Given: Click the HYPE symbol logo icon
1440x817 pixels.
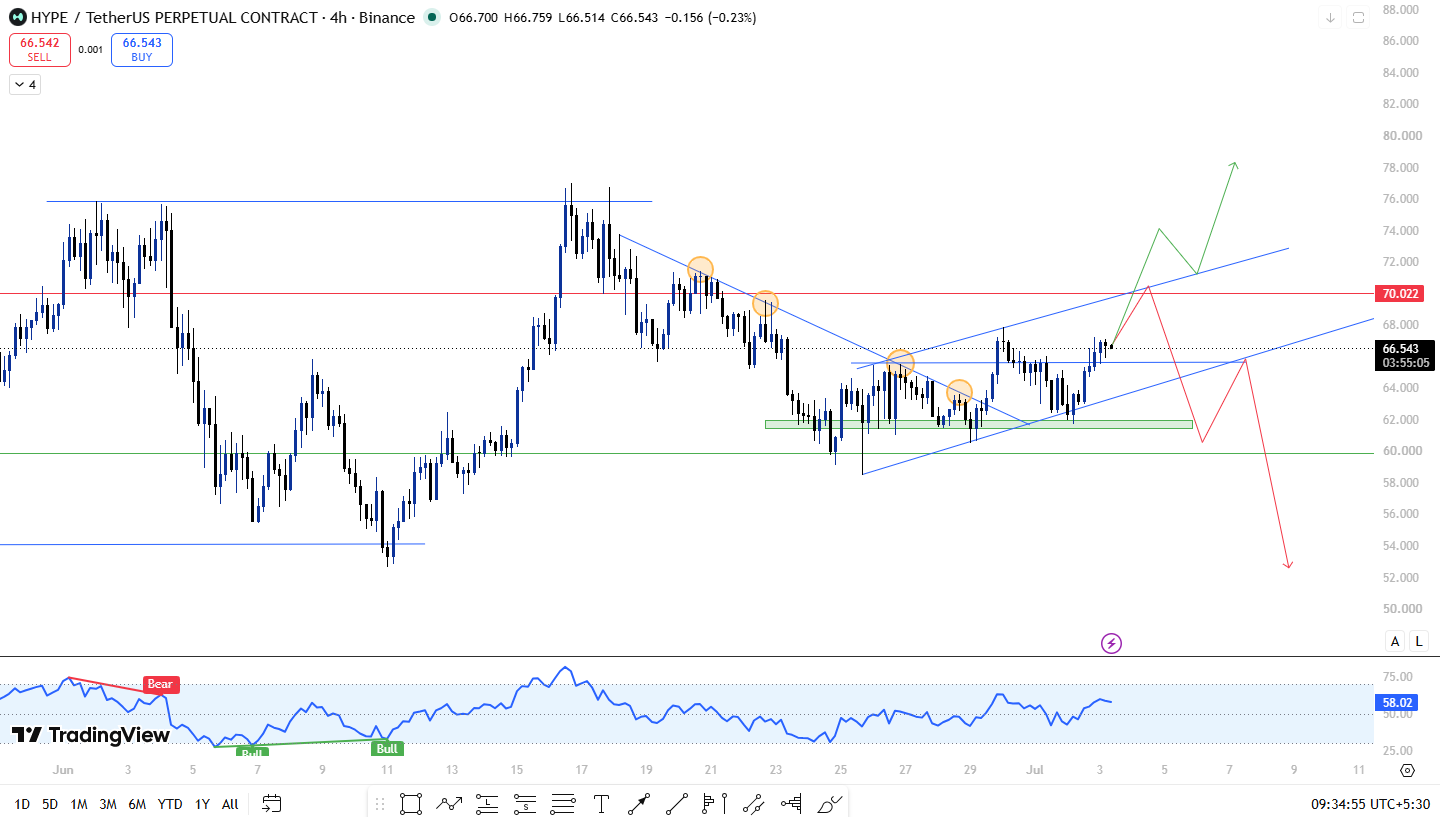Looking at the screenshot, I should point(18,17).
